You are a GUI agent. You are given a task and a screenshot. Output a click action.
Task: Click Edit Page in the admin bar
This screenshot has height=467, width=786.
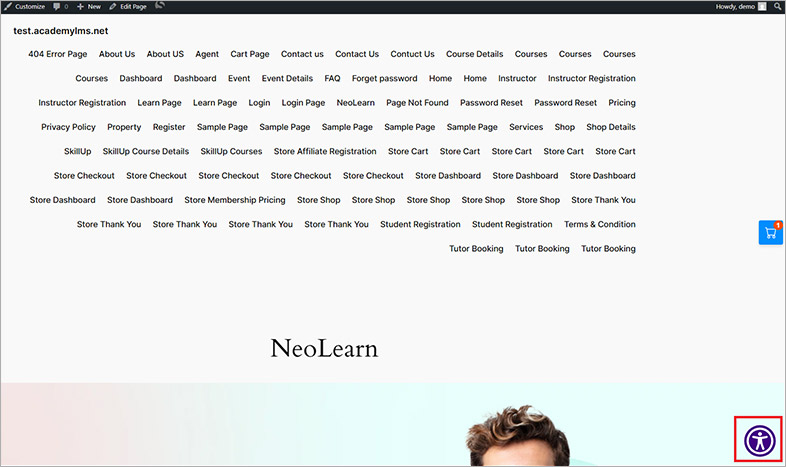128,7
